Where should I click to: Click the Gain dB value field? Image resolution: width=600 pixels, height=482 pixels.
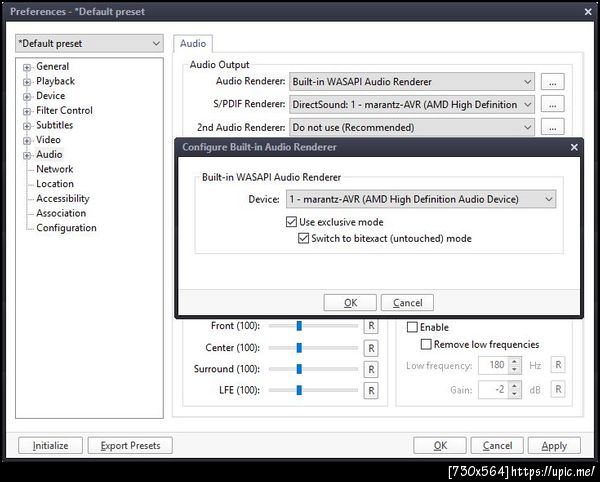tap(494, 390)
